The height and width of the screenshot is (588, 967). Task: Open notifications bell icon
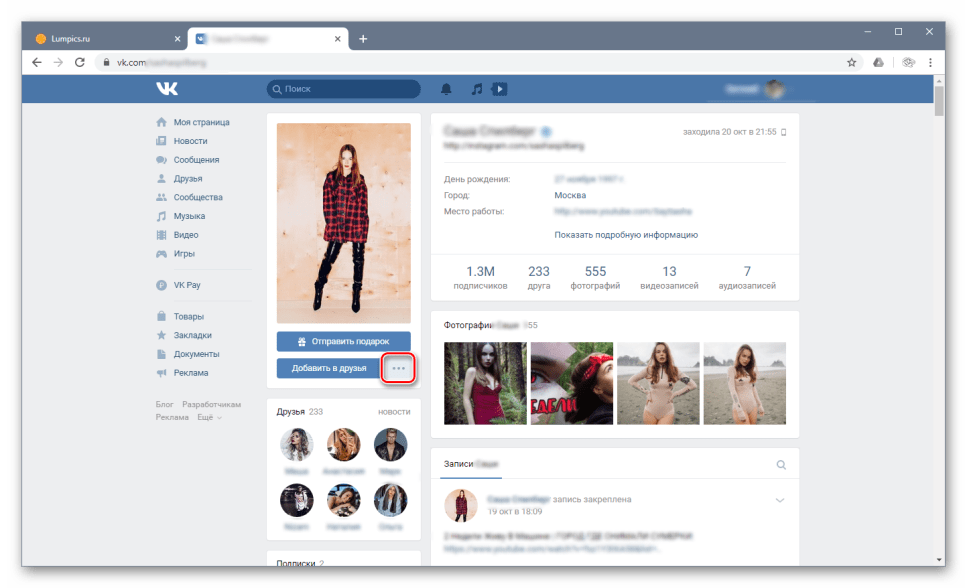click(446, 89)
